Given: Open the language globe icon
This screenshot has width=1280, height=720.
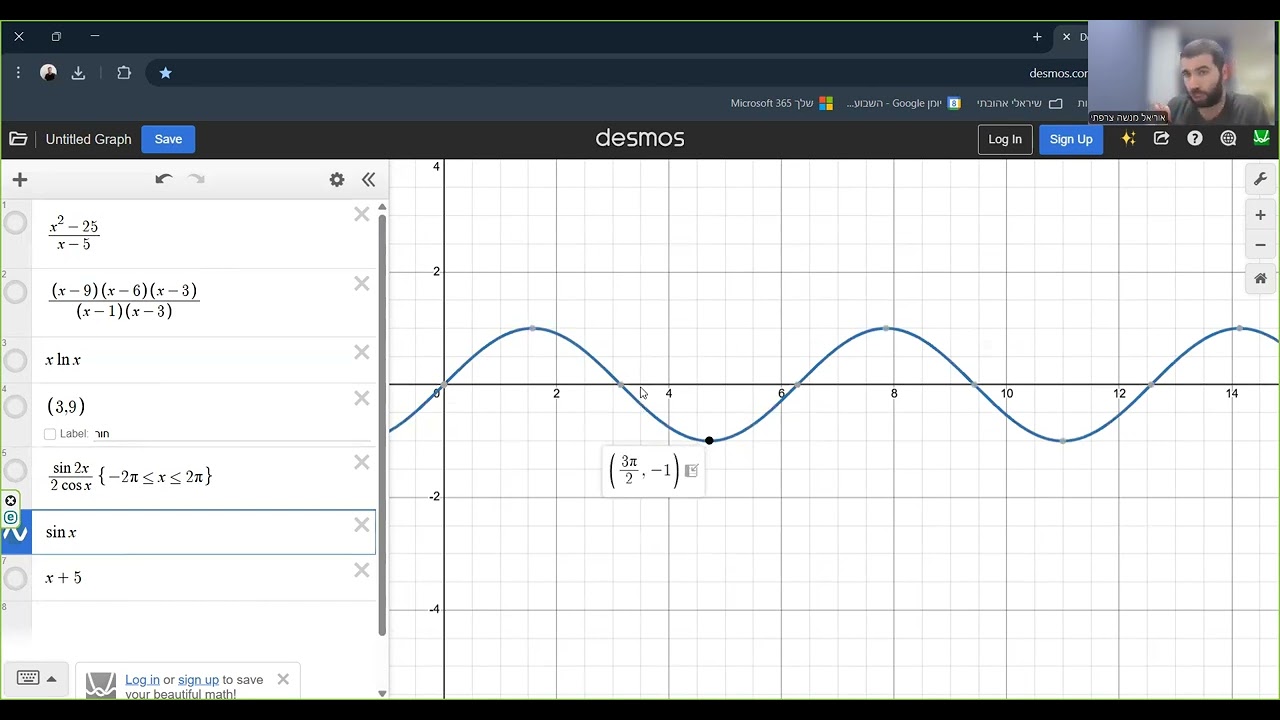Looking at the screenshot, I should point(1228,139).
